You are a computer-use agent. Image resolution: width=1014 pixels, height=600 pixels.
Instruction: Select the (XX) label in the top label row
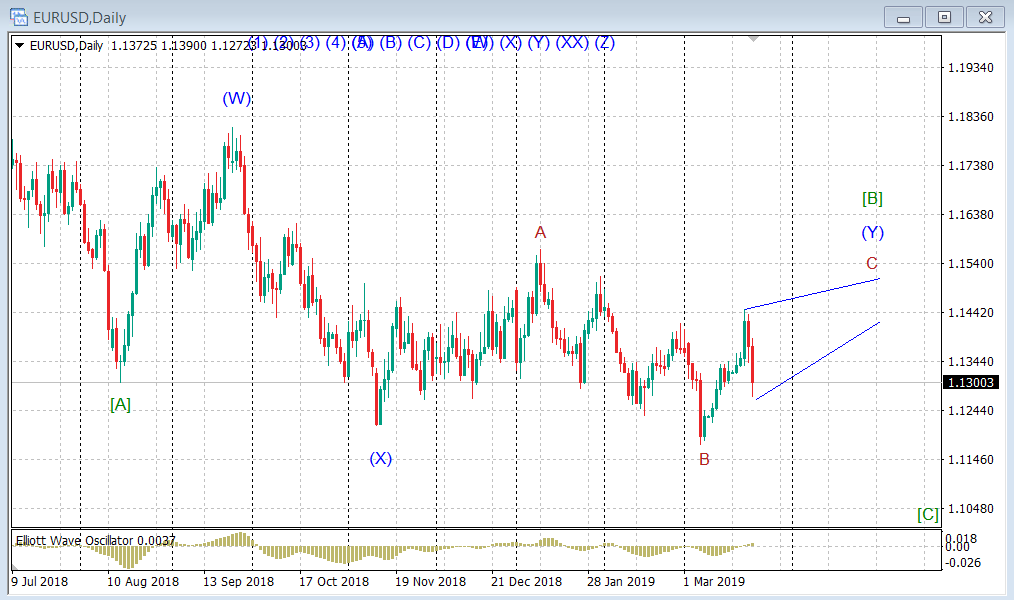[x=572, y=43]
